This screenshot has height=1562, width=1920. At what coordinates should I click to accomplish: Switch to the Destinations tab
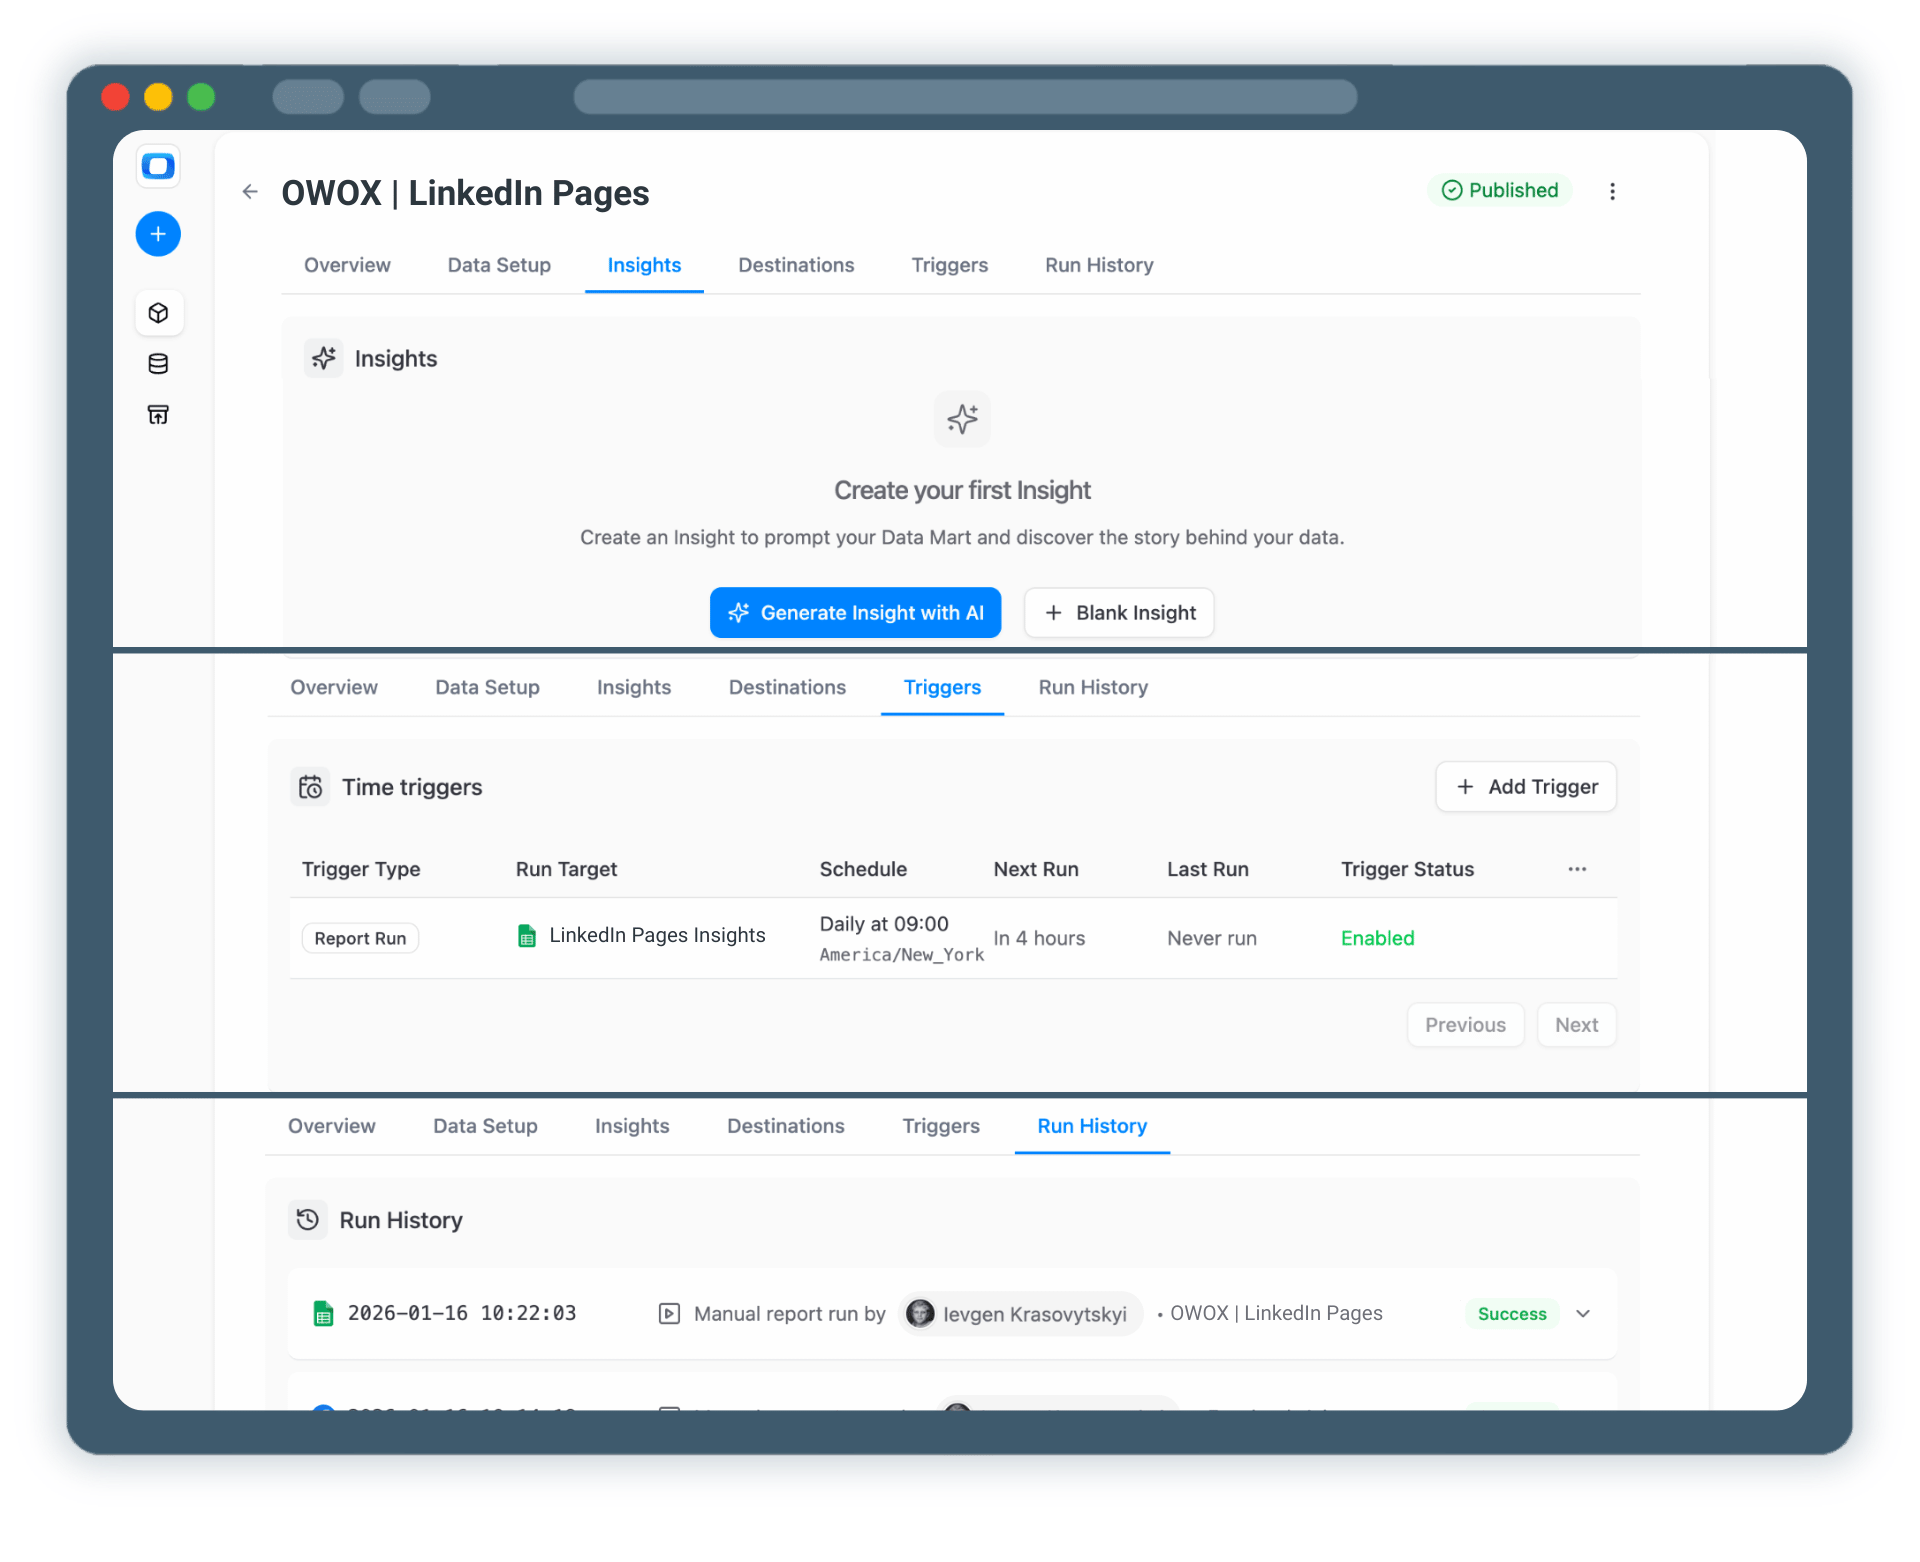[x=796, y=265]
